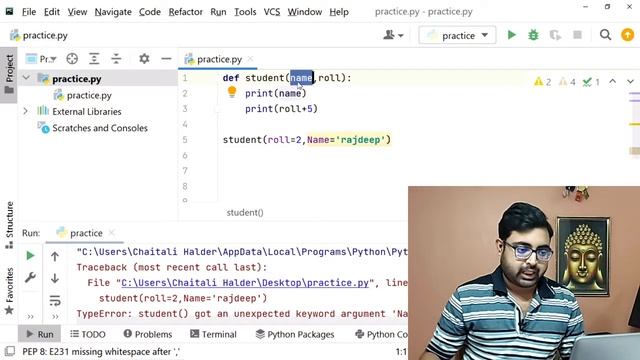Open Python Packages tool window
Viewport: 640px width, 360px height.
[295, 334]
